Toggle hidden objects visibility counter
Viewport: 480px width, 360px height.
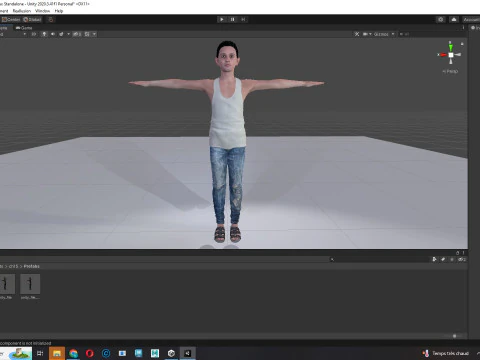click(77, 34)
